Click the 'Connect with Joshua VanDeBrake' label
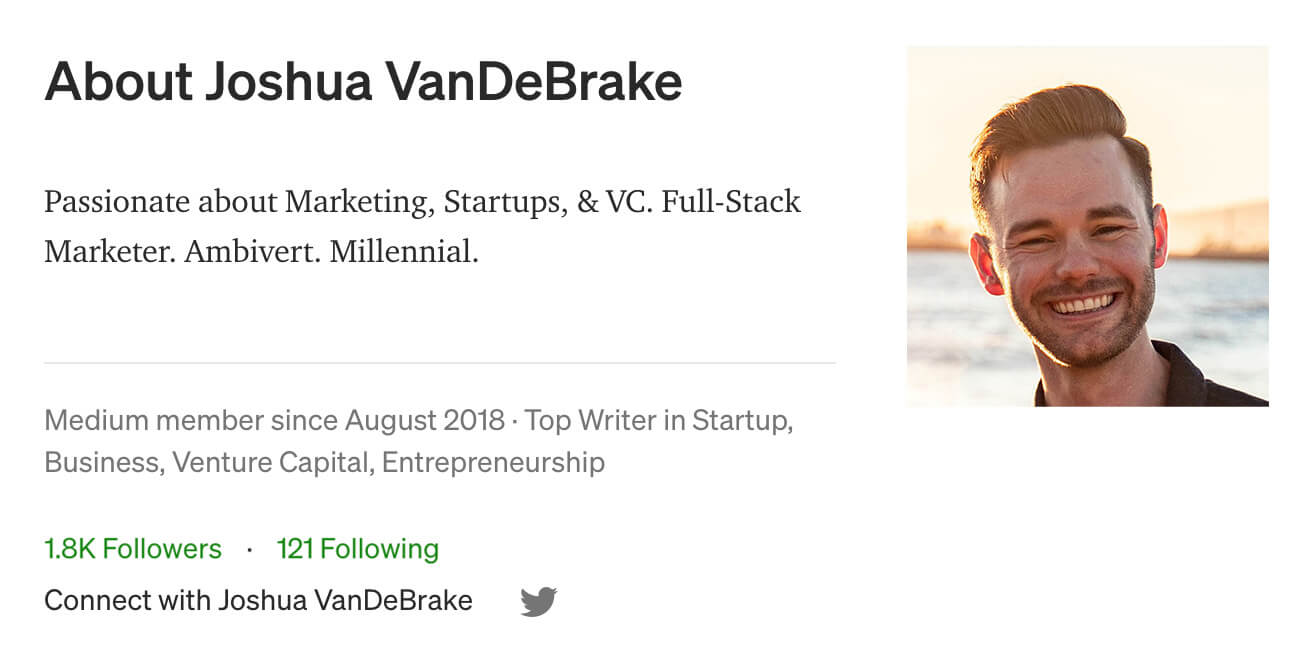Screen dimensions: 1314x657 (x=258, y=601)
